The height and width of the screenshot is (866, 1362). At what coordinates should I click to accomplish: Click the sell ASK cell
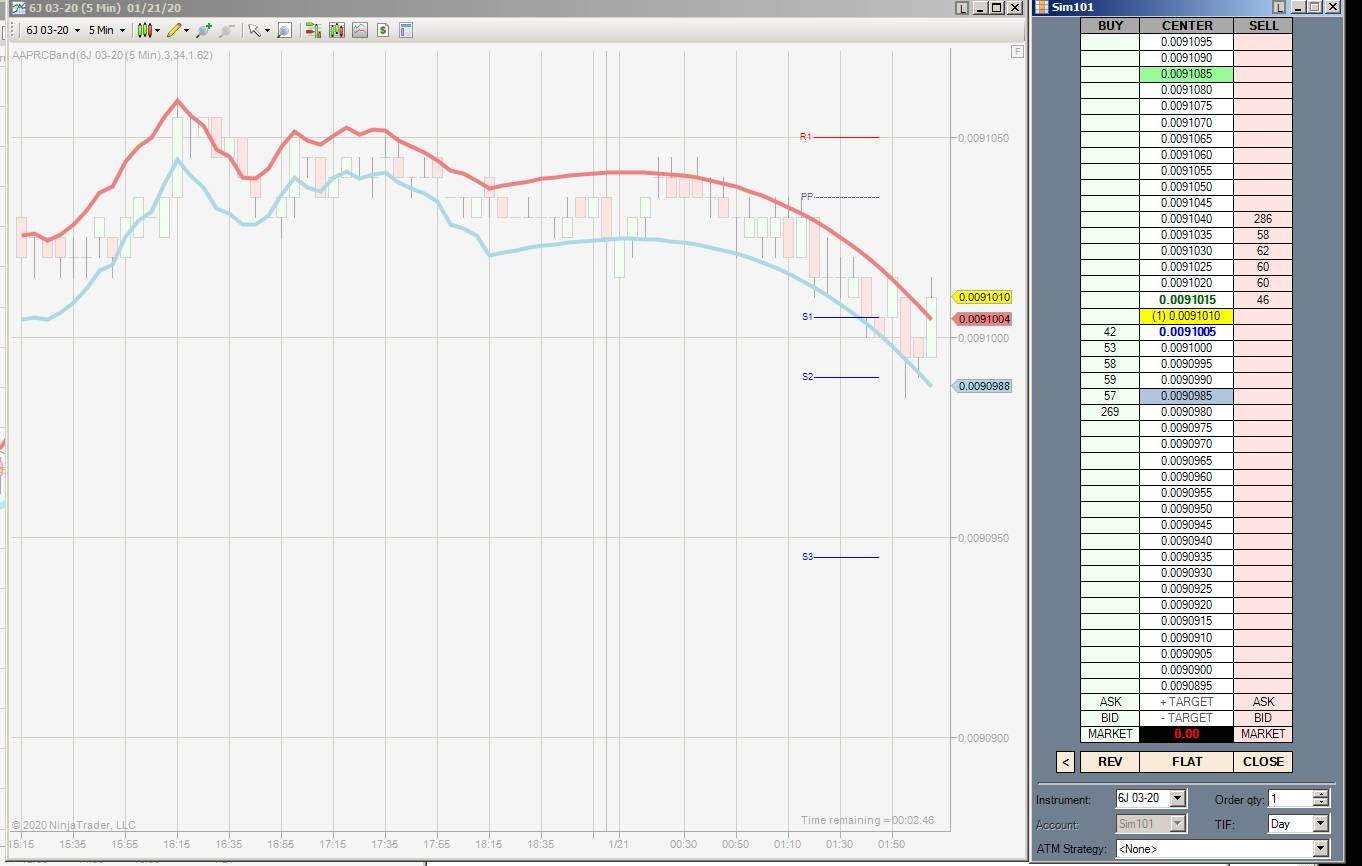click(1263, 702)
